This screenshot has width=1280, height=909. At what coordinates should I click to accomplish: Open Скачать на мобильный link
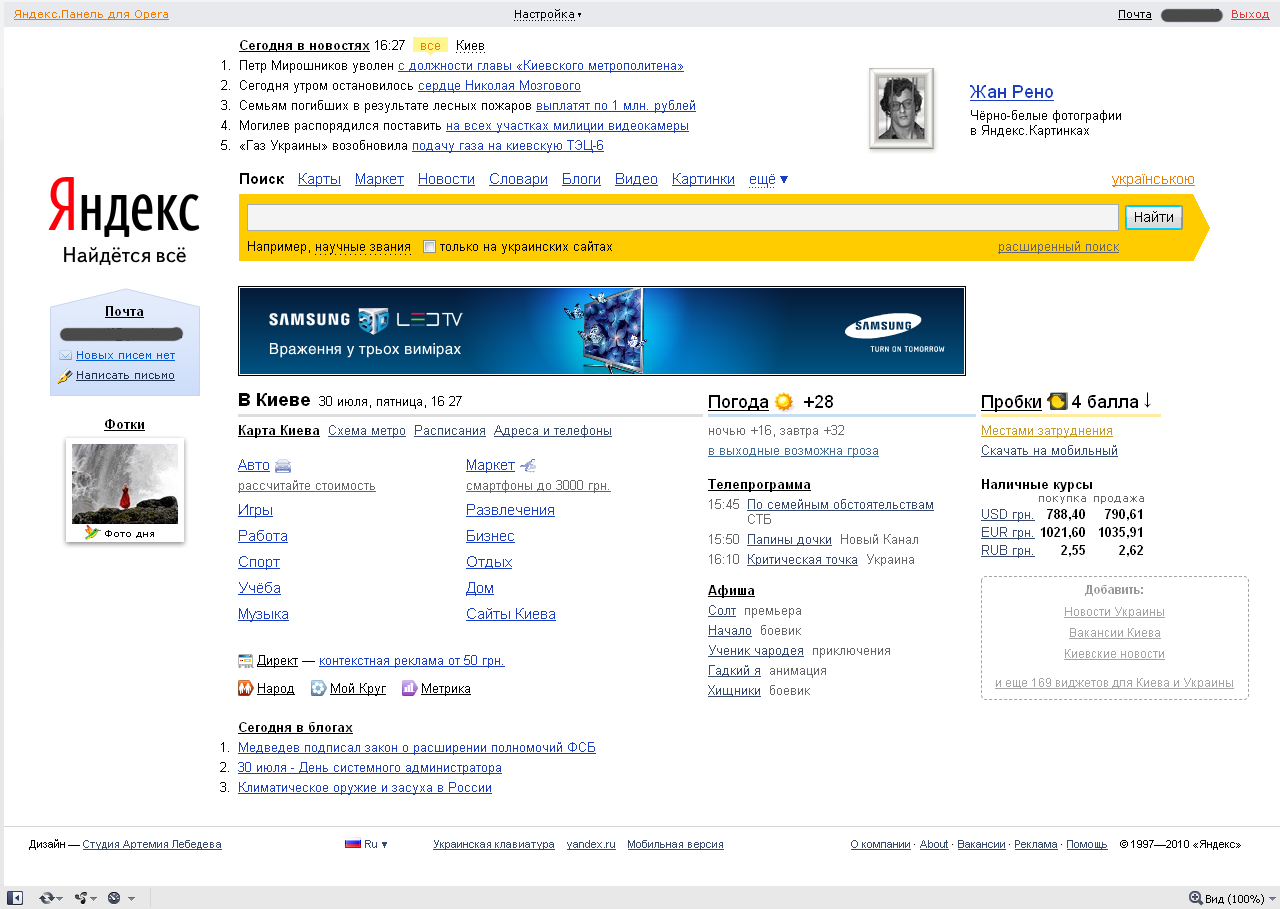(x=1049, y=451)
